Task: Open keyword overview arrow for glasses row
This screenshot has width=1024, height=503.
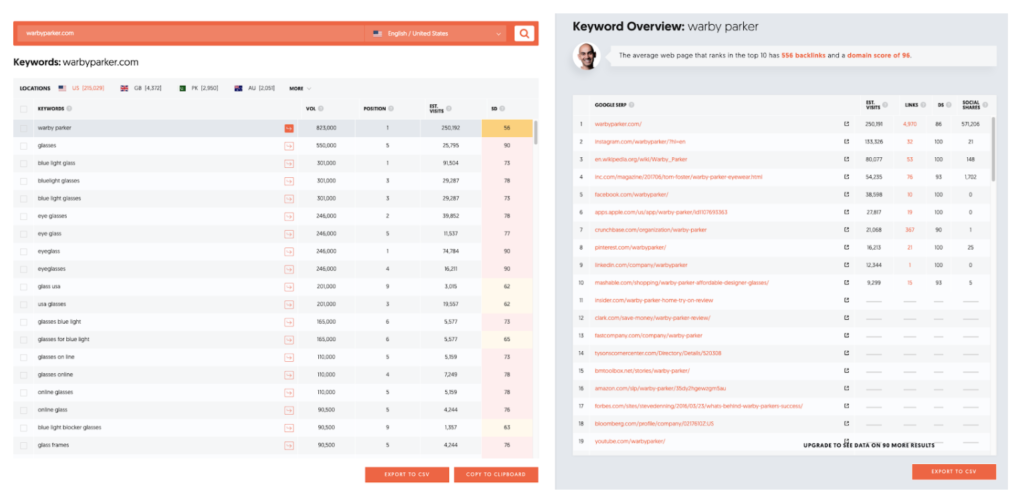Action: pyautogui.click(x=289, y=146)
